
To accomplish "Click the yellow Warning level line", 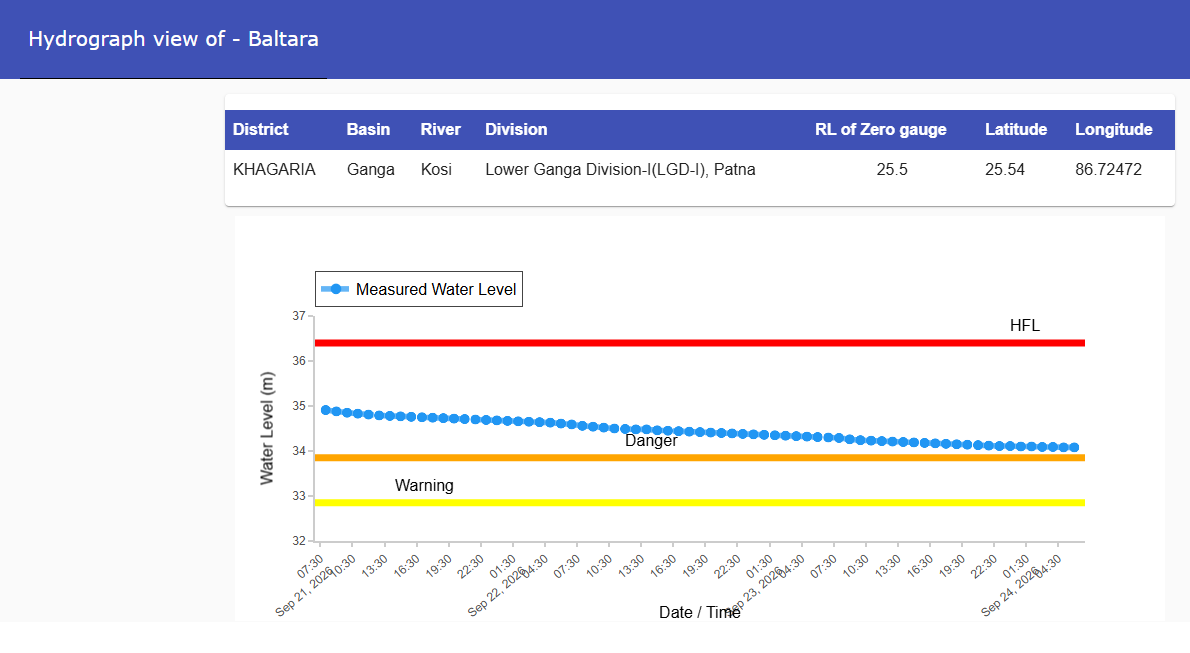I will point(699,503).
